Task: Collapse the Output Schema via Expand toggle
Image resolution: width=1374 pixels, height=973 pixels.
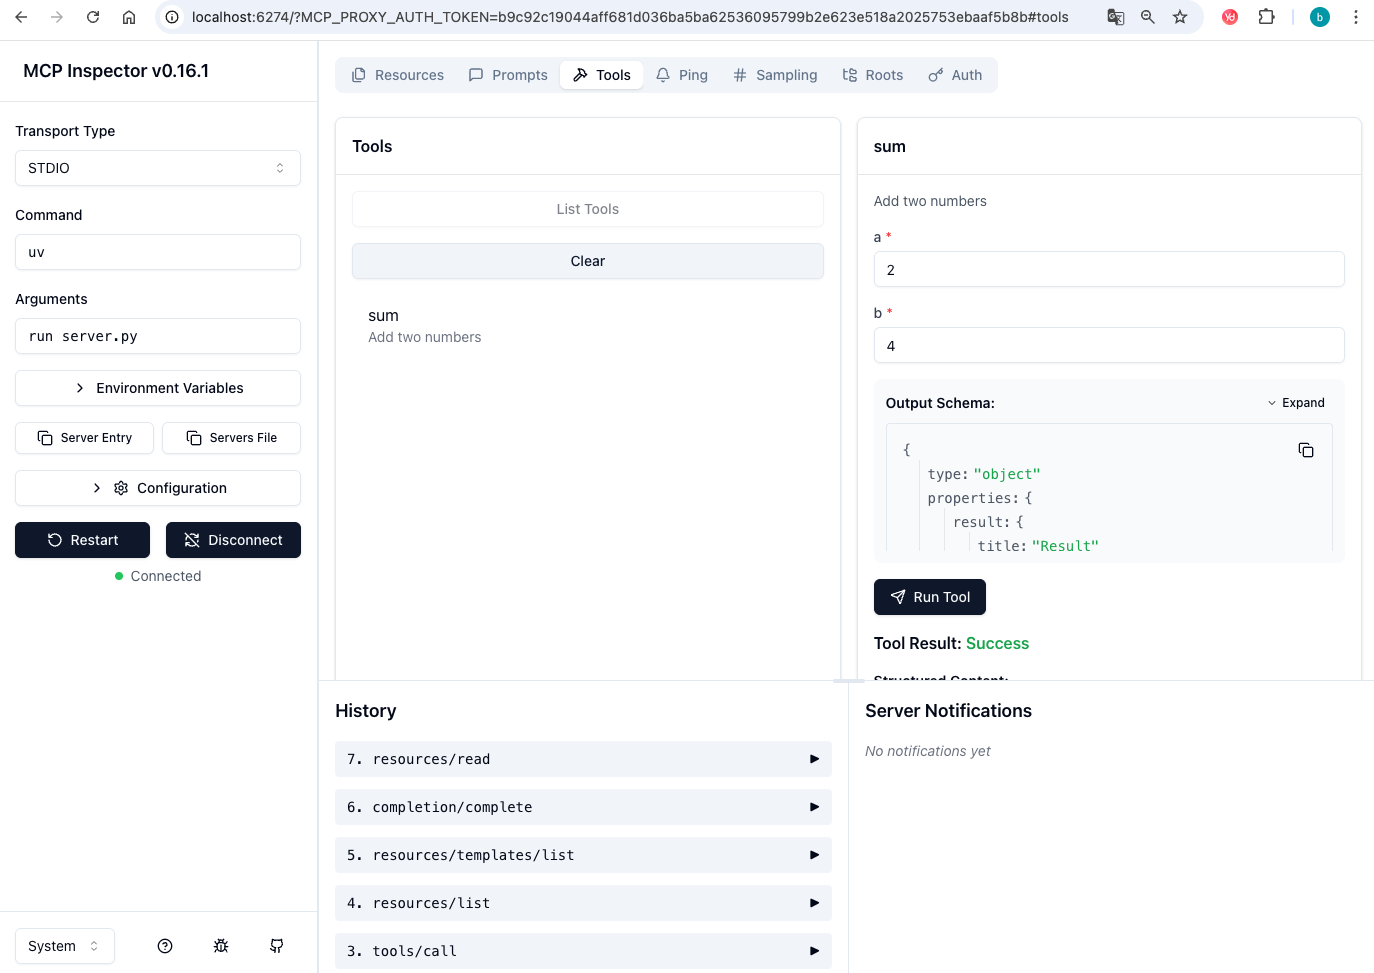Action: pyautogui.click(x=1296, y=402)
